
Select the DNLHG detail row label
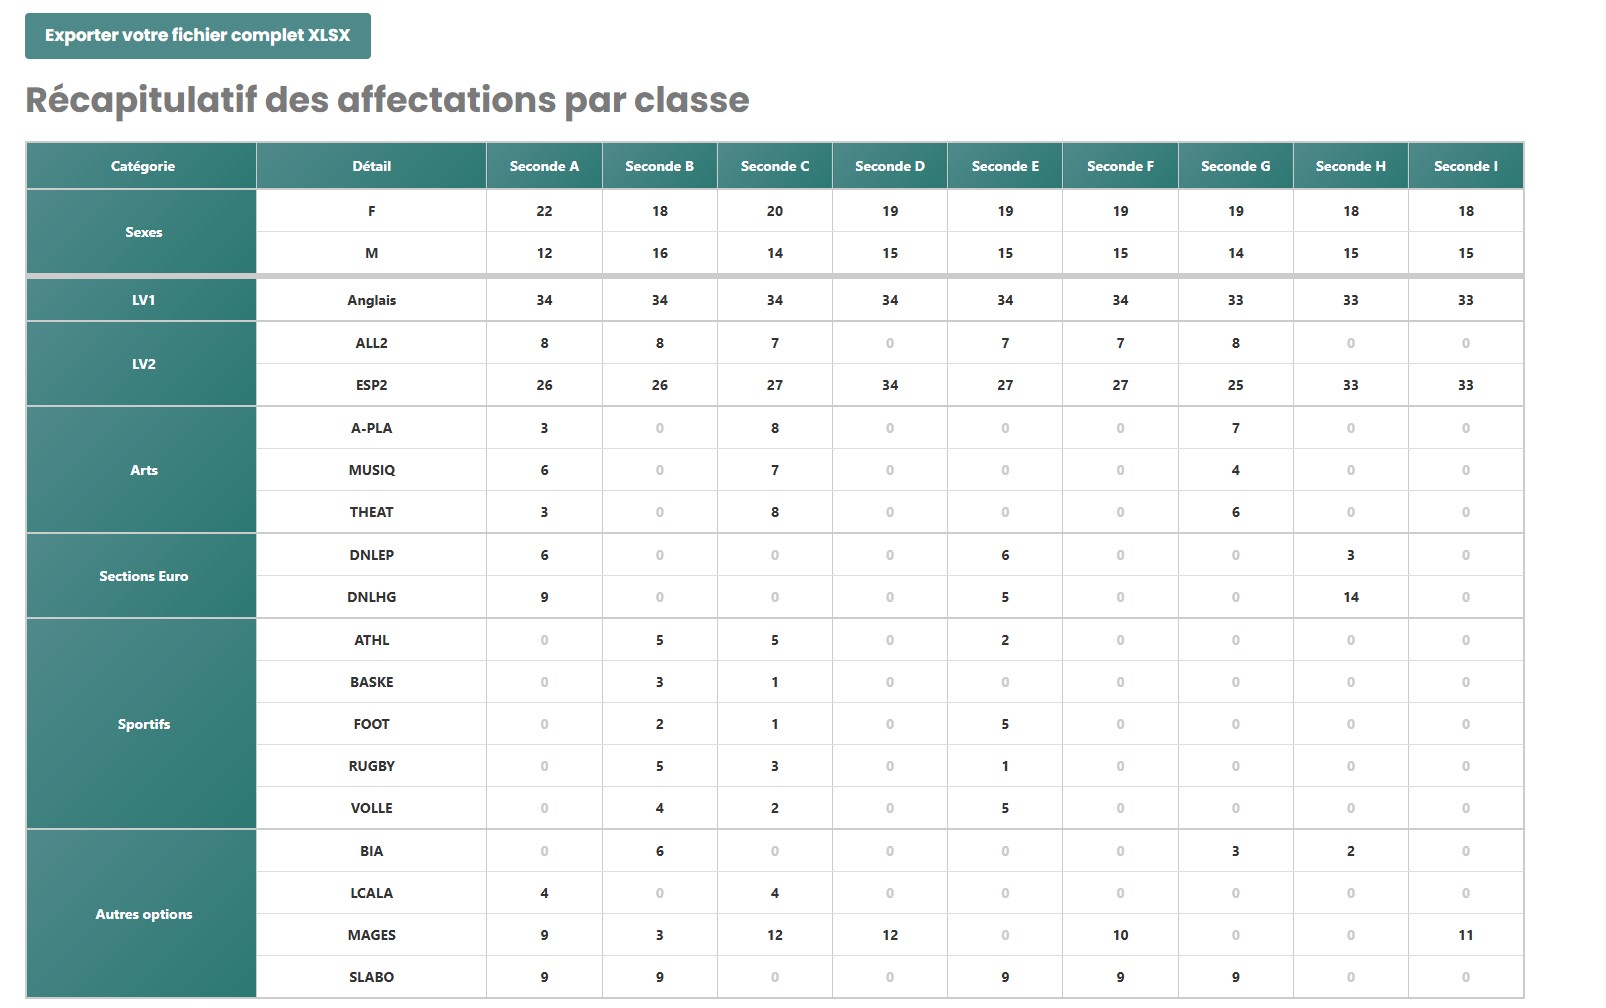coord(371,597)
